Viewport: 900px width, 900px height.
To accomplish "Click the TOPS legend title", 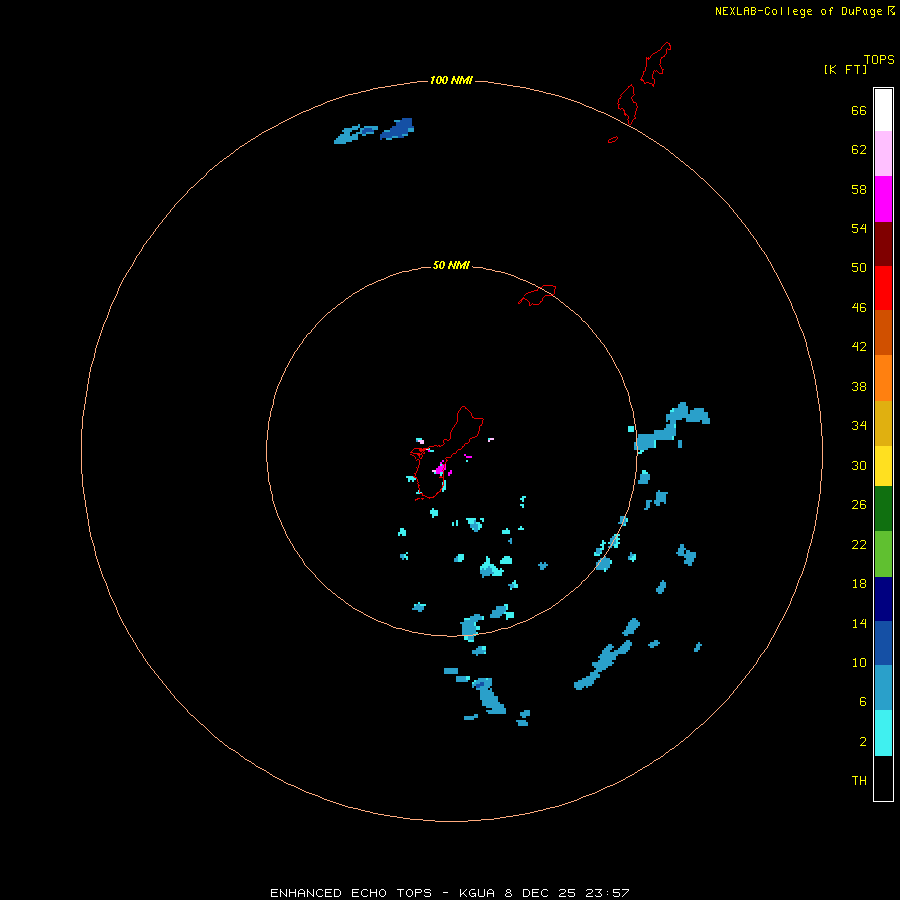I will [x=879, y=60].
